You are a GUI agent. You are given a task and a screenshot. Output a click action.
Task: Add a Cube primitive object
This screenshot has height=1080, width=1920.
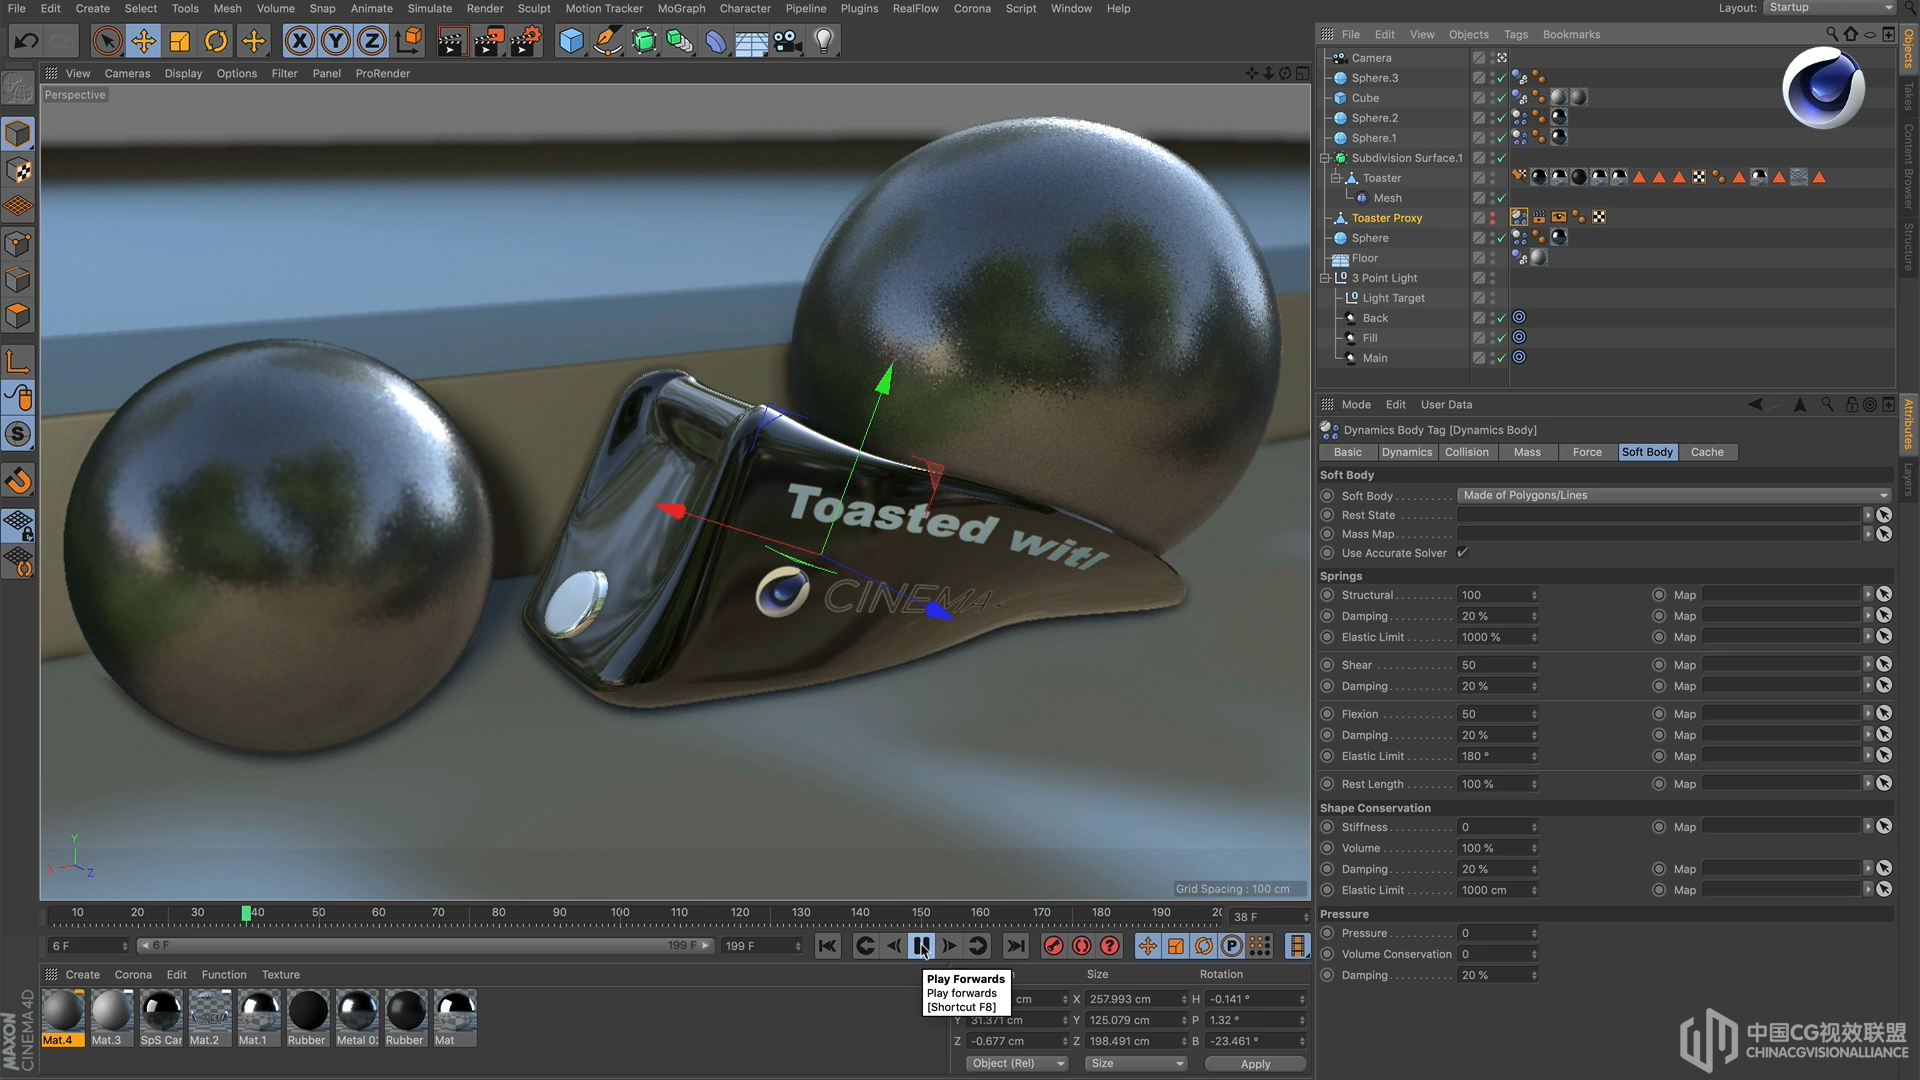pyautogui.click(x=571, y=41)
